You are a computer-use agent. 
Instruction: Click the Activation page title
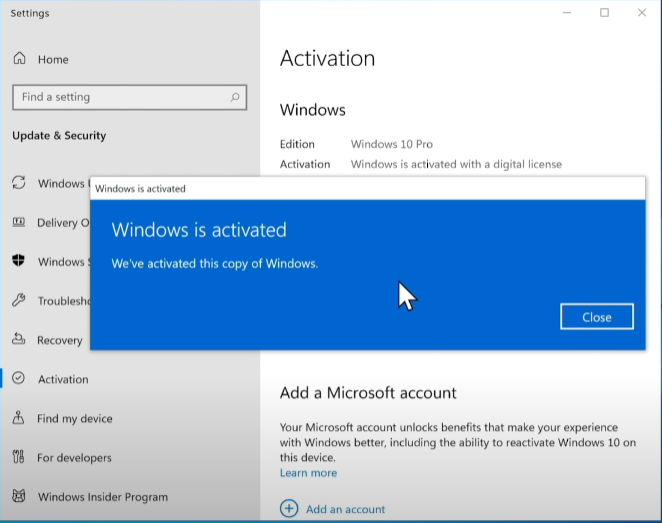tap(327, 58)
